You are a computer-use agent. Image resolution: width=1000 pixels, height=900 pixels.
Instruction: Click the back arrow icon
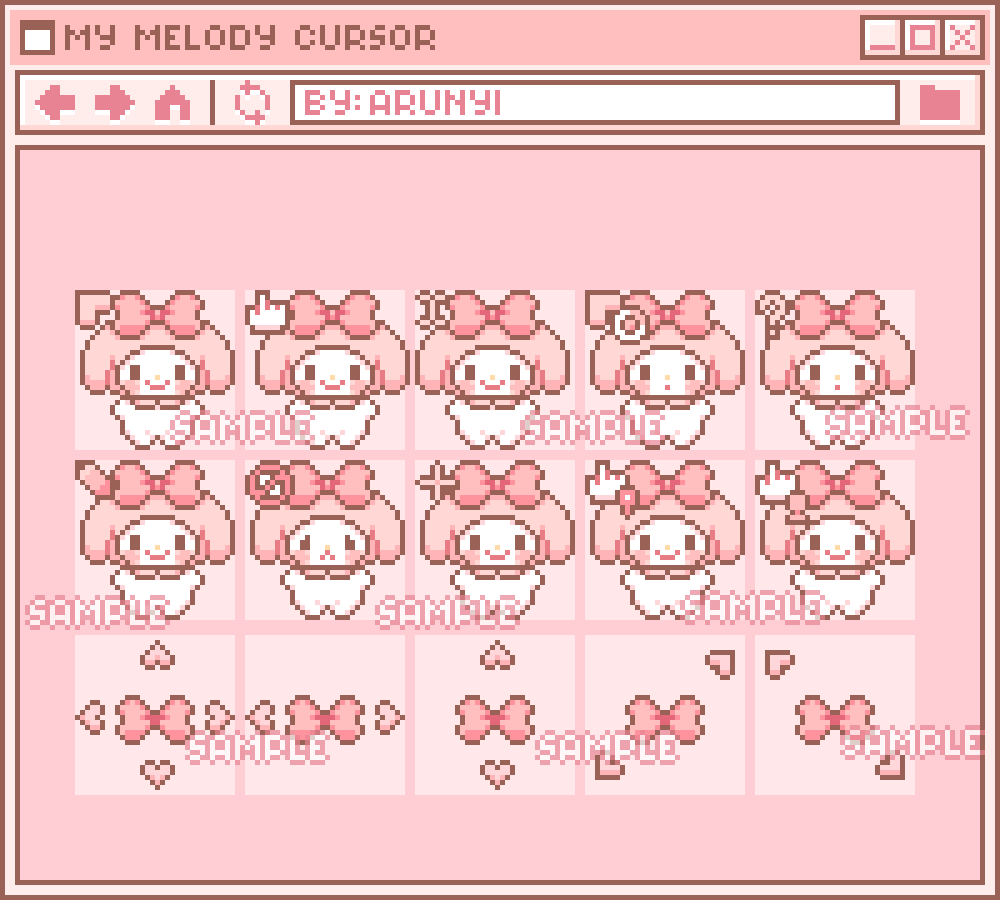tap(55, 102)
